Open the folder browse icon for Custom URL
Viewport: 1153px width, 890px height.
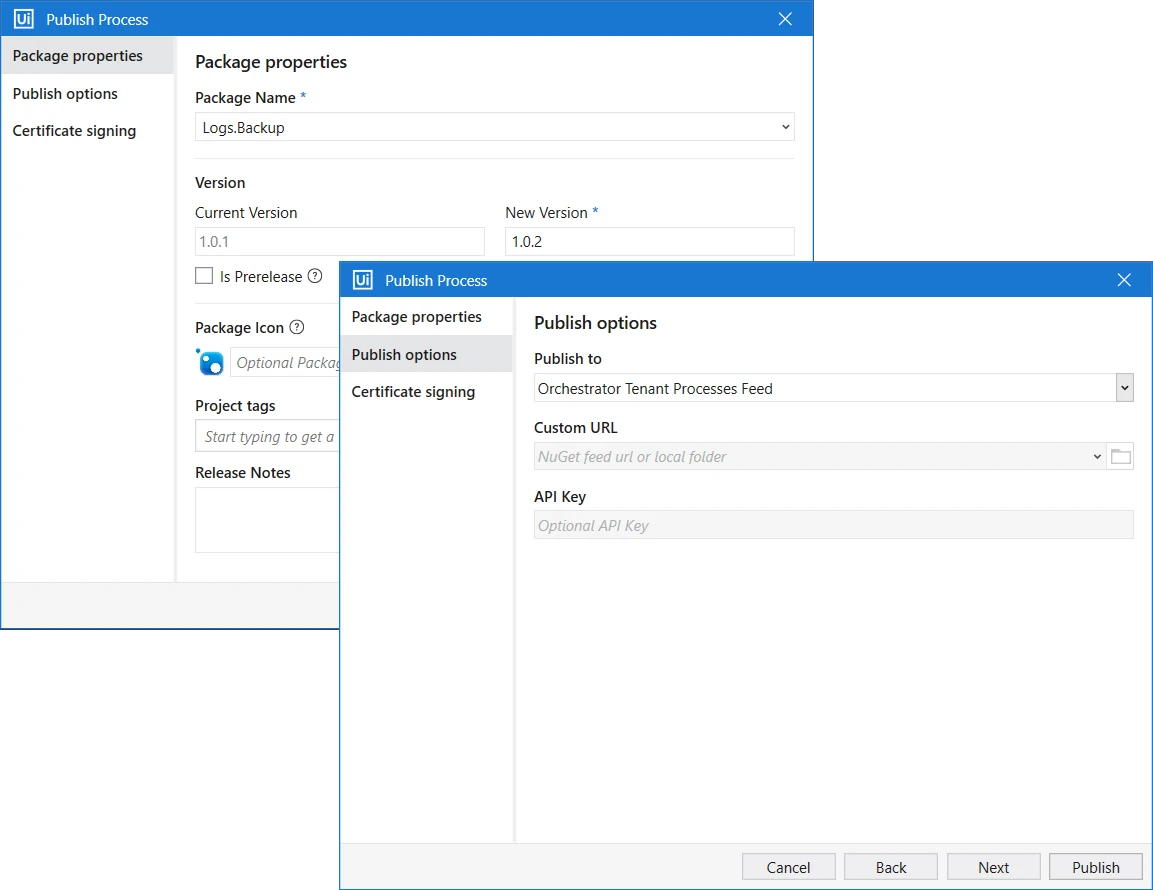coord(1120,456)
